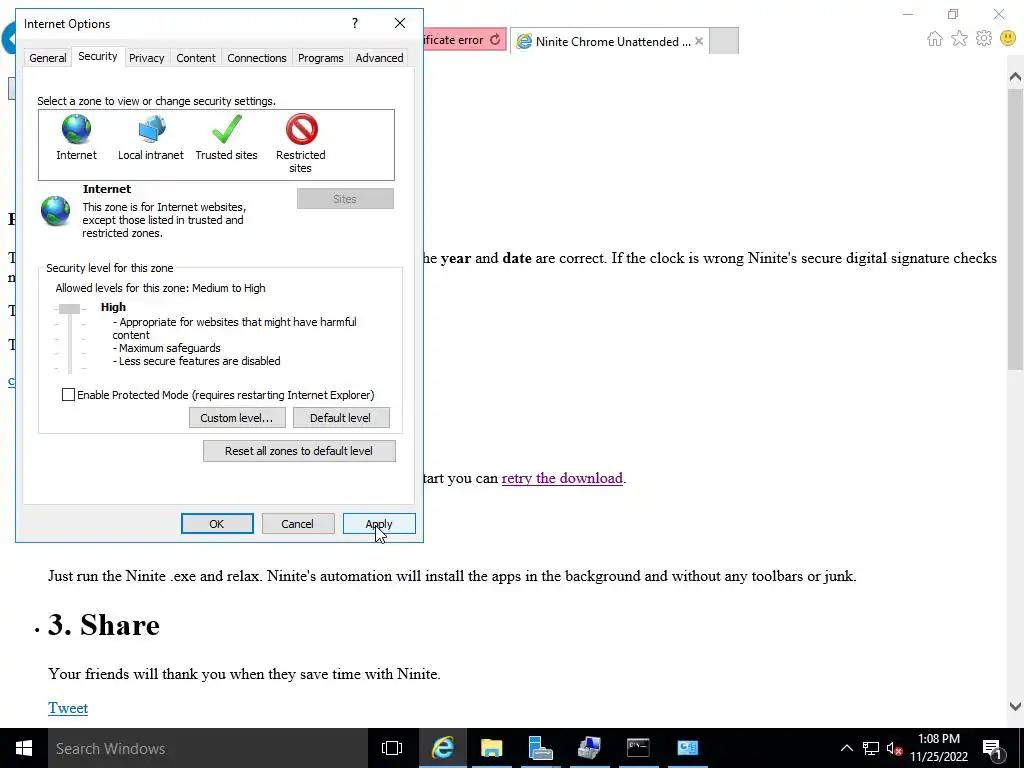
Task: Click OK in Internet Options
Action: click(x=217, y=524)
